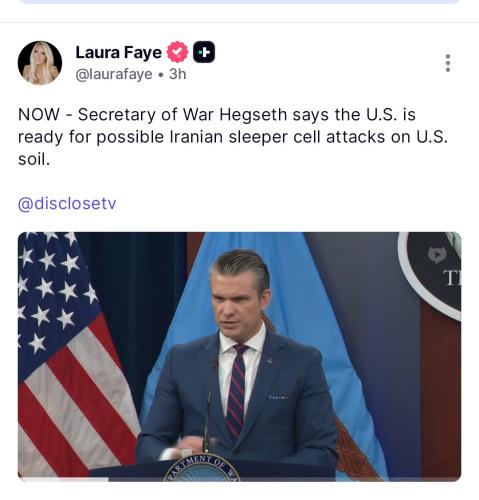Open the @disclosetv mention link
The width and height of the screenshot is (479, 500).
(x=67, y=203)
